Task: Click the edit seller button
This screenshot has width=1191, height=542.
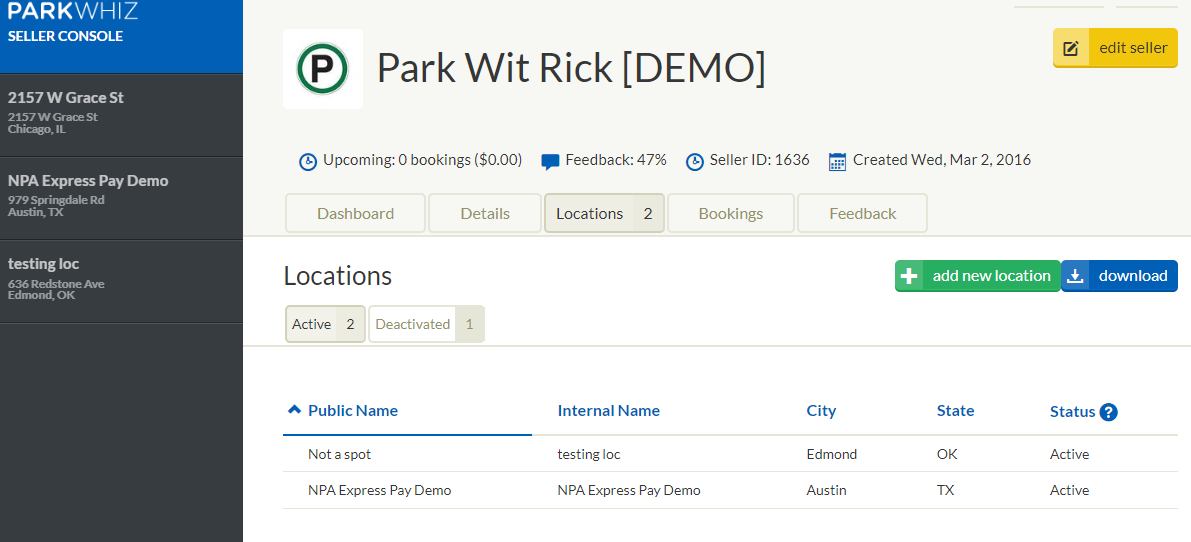Action: 1115,48
